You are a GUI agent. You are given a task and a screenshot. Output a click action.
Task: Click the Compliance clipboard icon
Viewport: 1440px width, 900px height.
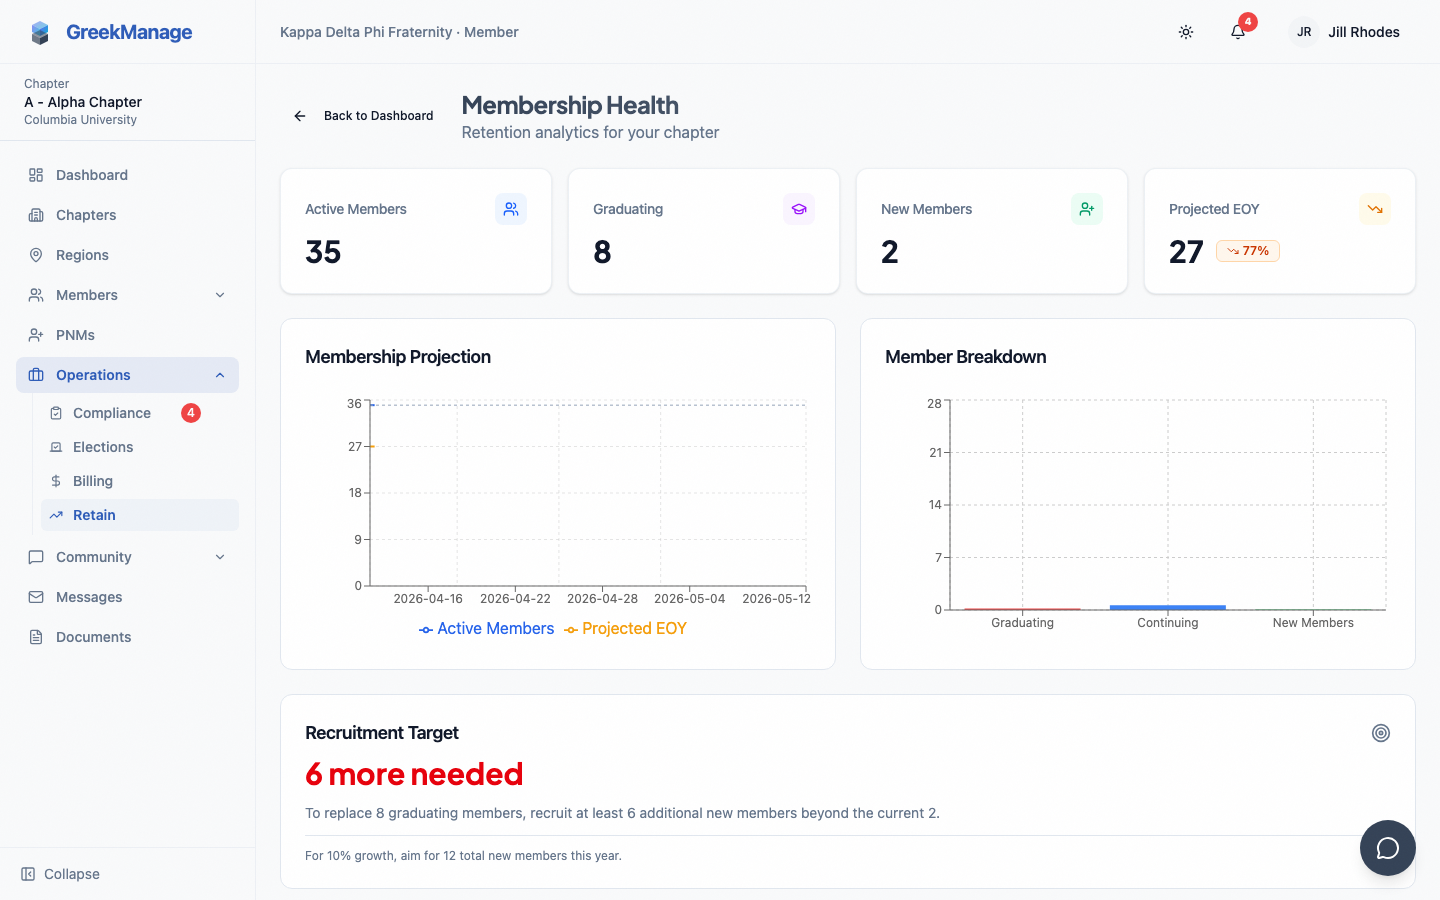tap(56, 413)
